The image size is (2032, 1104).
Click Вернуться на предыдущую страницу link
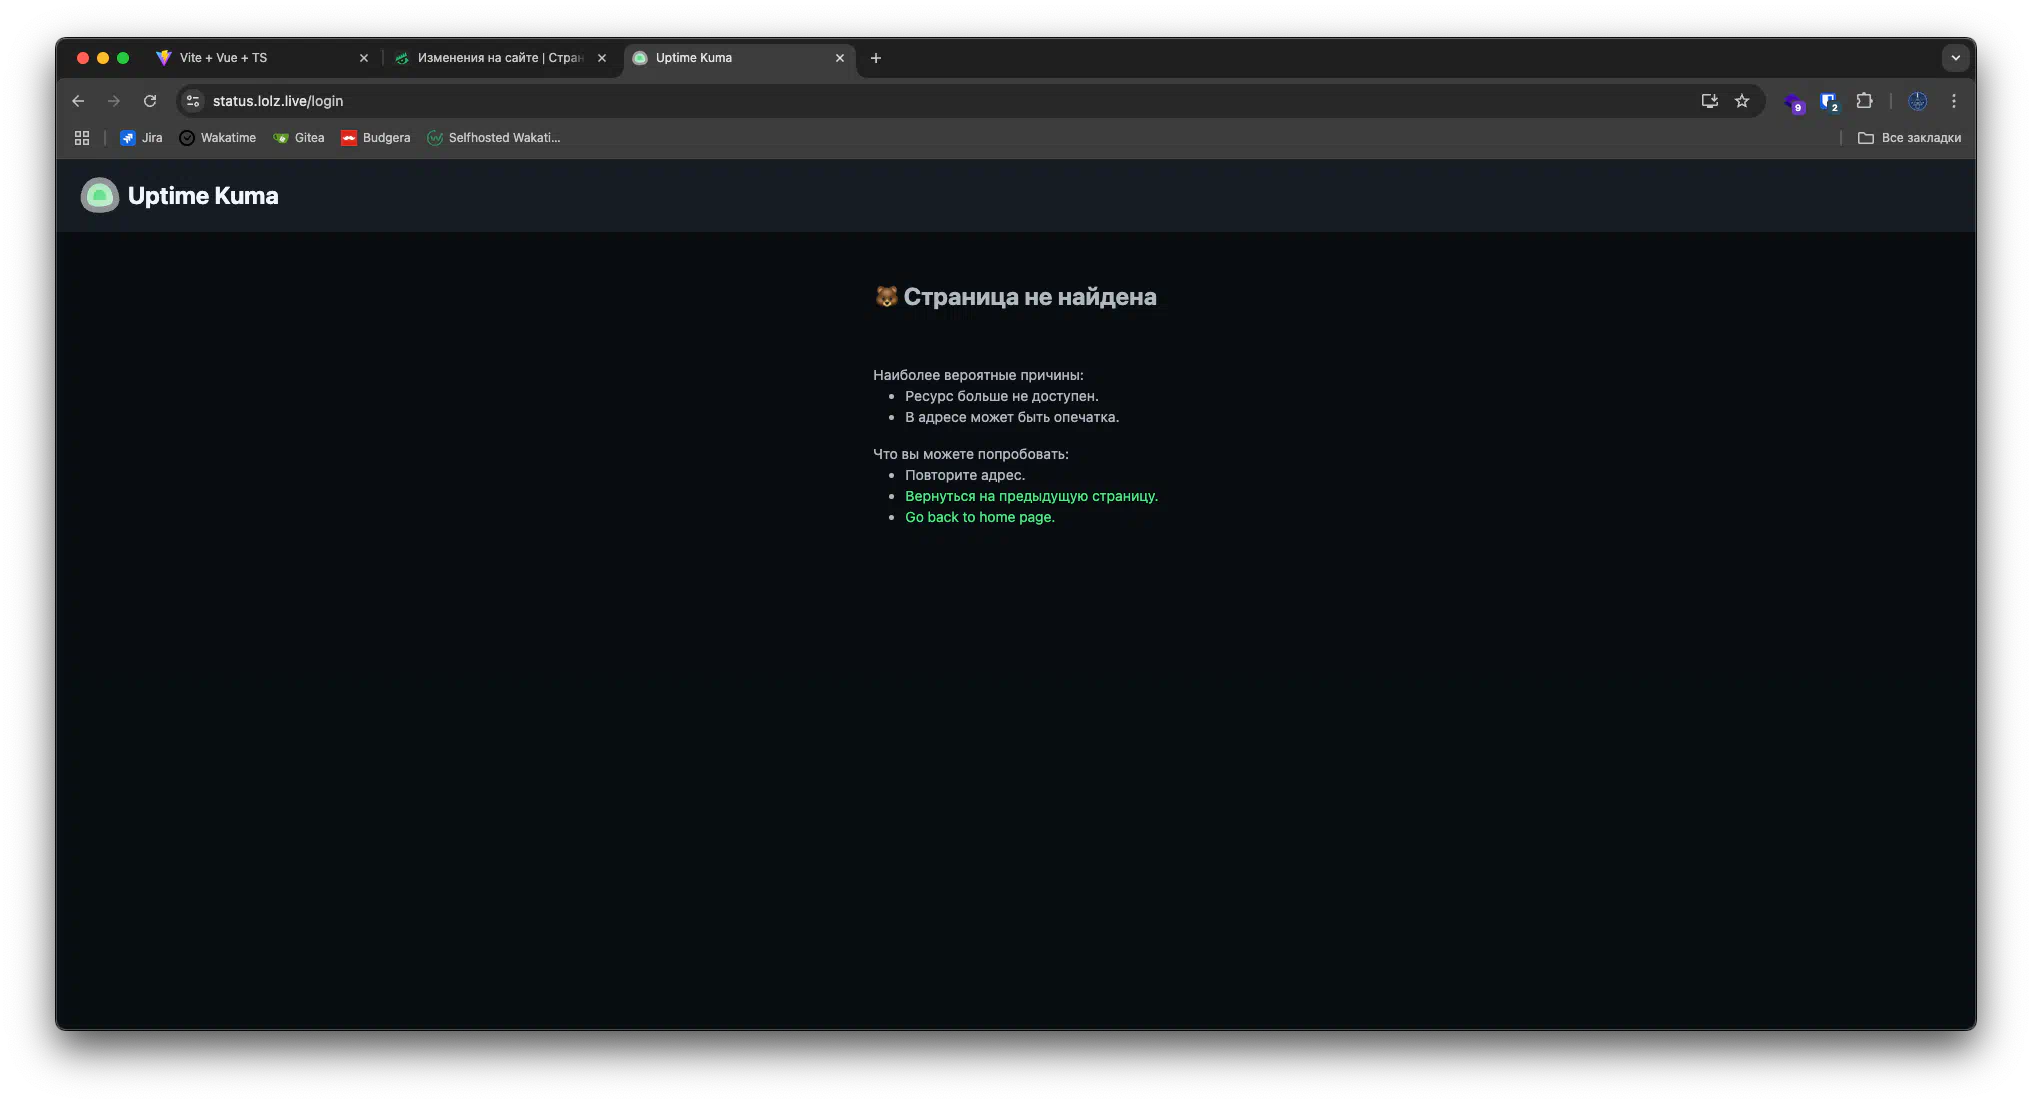[1031, 496]
